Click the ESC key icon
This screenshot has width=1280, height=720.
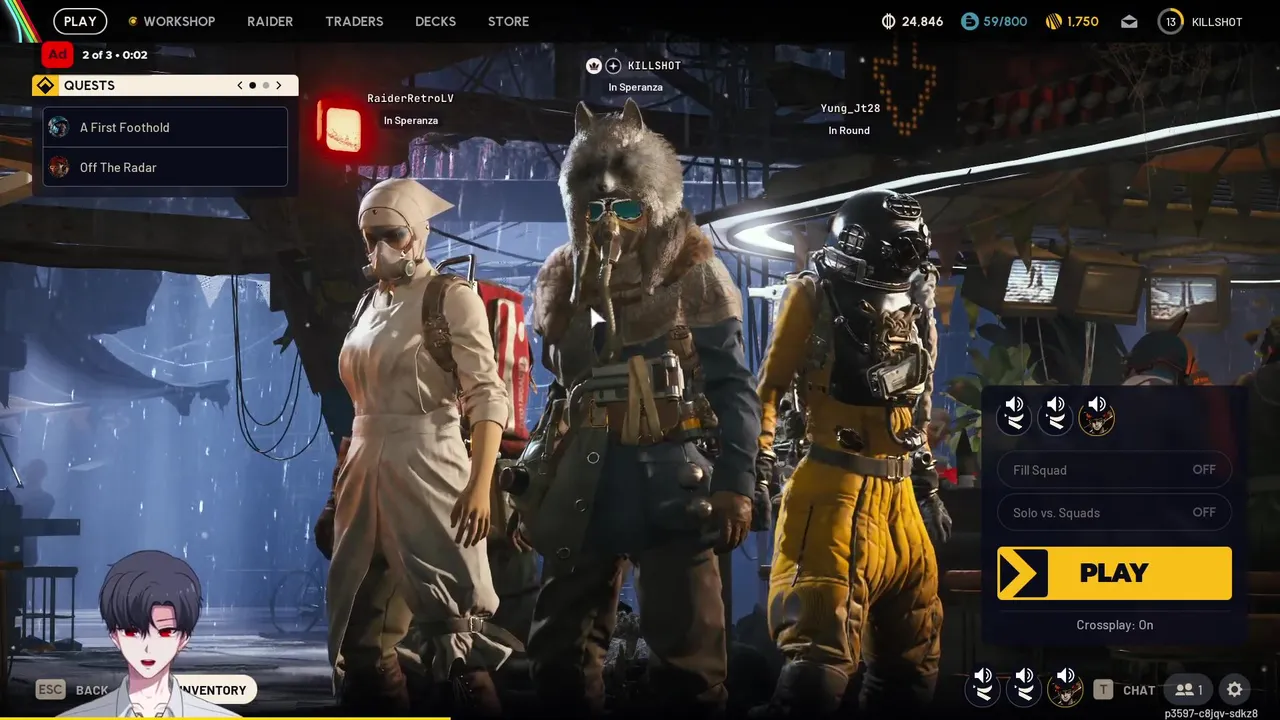click(51, 689)
